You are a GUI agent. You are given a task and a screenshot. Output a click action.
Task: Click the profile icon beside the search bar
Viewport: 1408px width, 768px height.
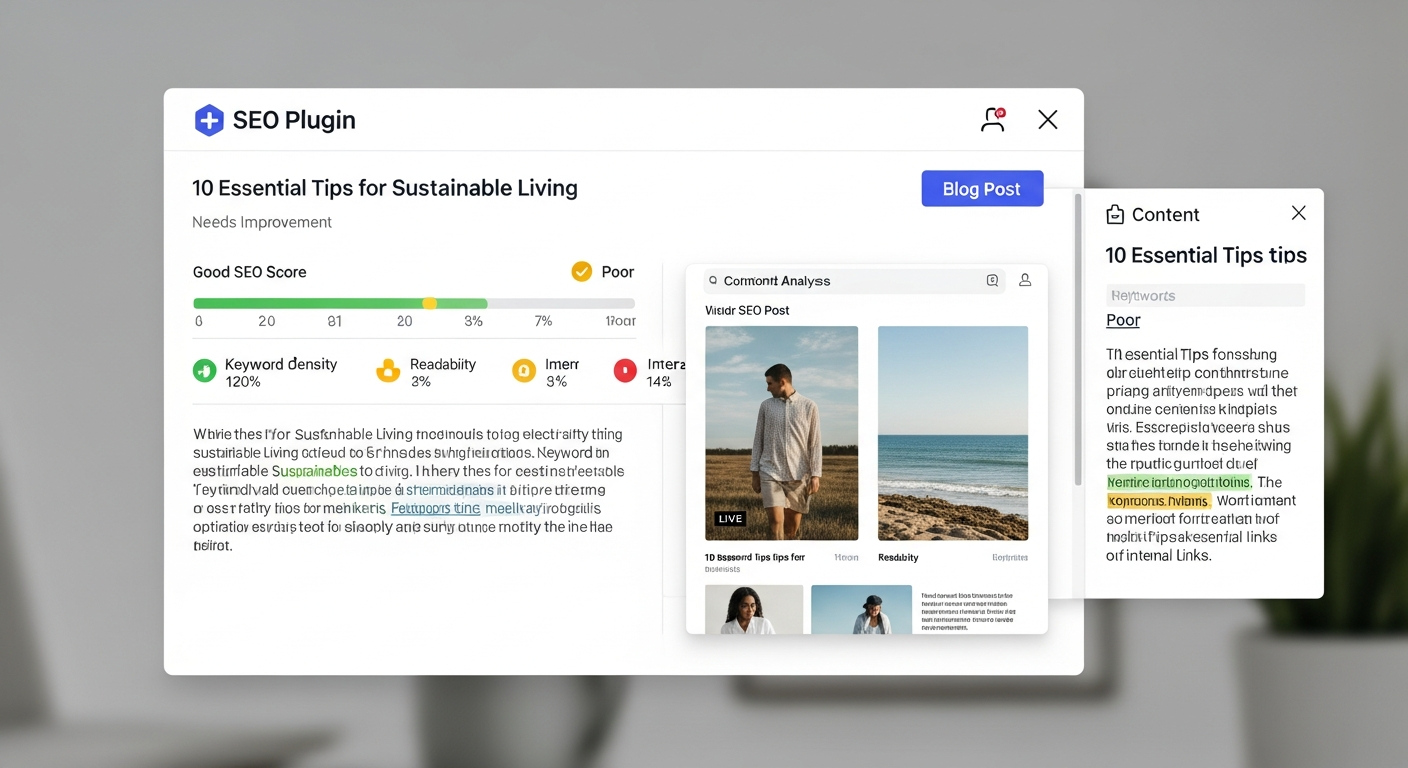pyautogui.click(x=1024, y=281)
